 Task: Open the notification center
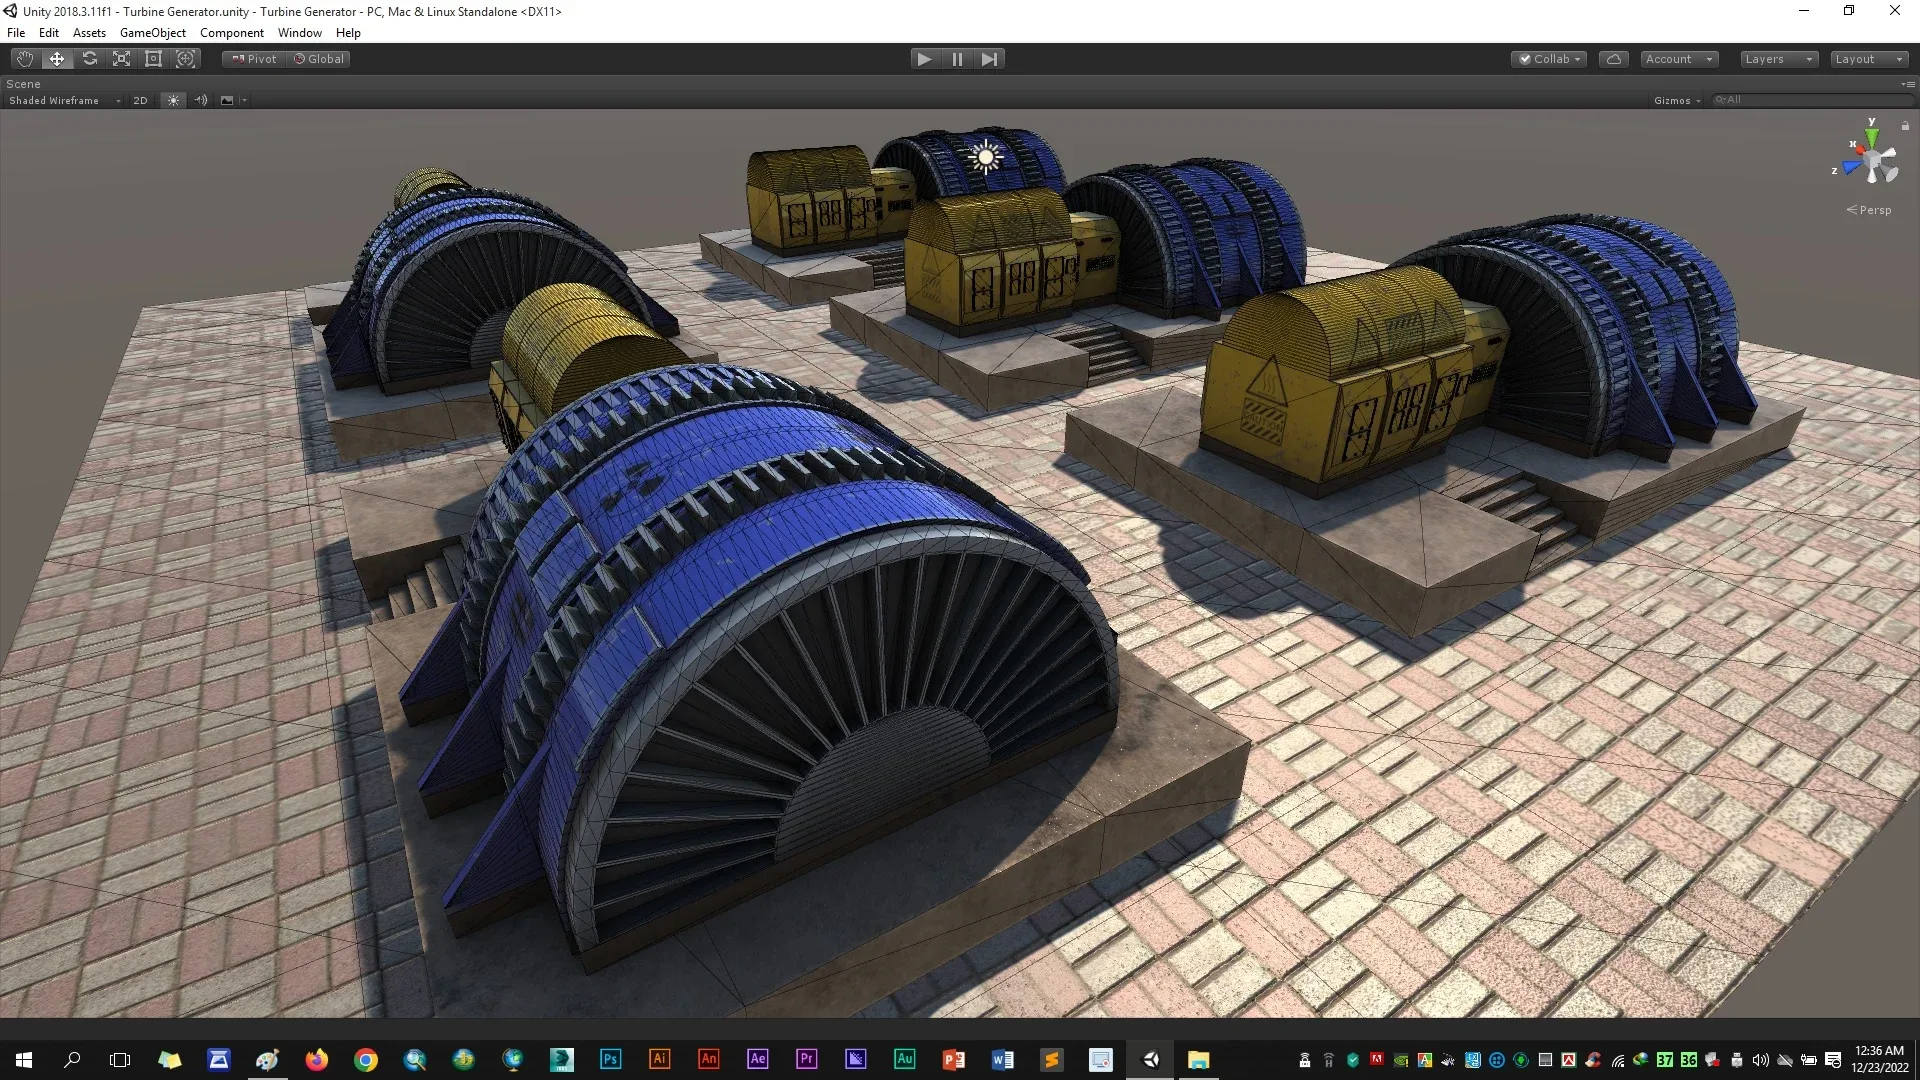pos(1833,1060)
